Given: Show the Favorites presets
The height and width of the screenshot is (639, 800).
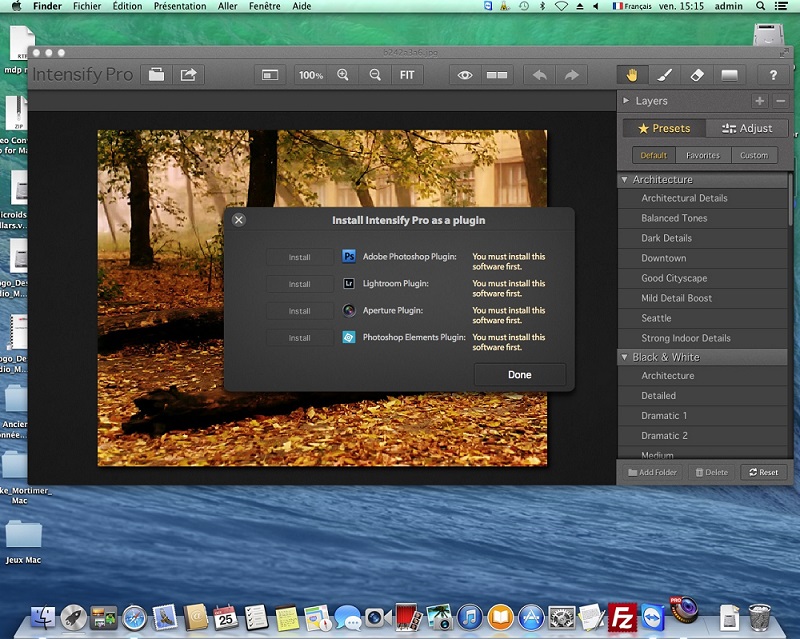Looking at the screenshot, I should click(703, 155).
